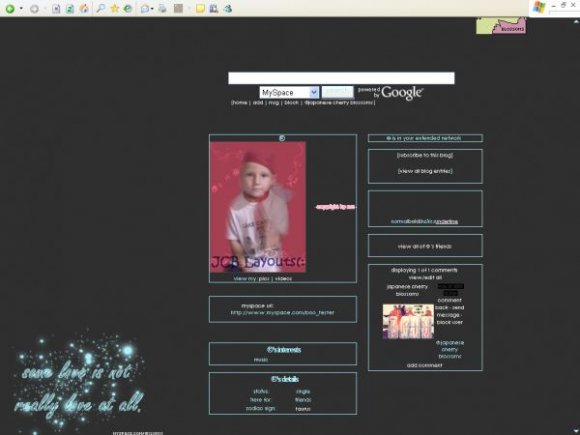Open view all blog entries link

click(x=425, y=171)
